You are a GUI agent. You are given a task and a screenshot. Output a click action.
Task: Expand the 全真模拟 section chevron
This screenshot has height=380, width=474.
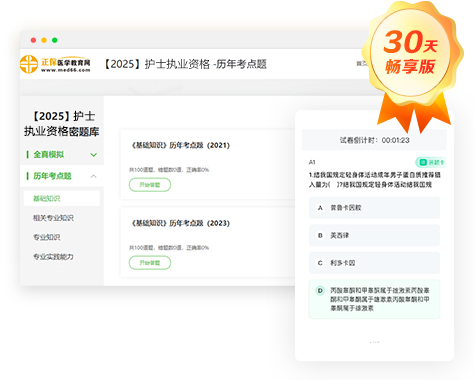click(x=94, y=155)
